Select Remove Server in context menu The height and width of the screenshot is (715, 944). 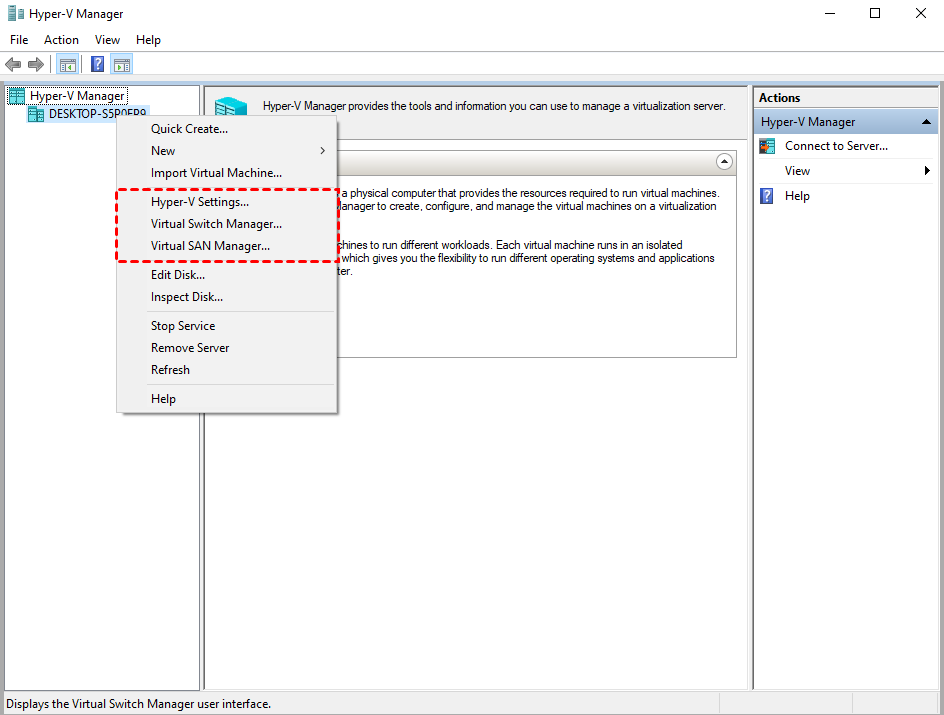[x=227, y=348]
